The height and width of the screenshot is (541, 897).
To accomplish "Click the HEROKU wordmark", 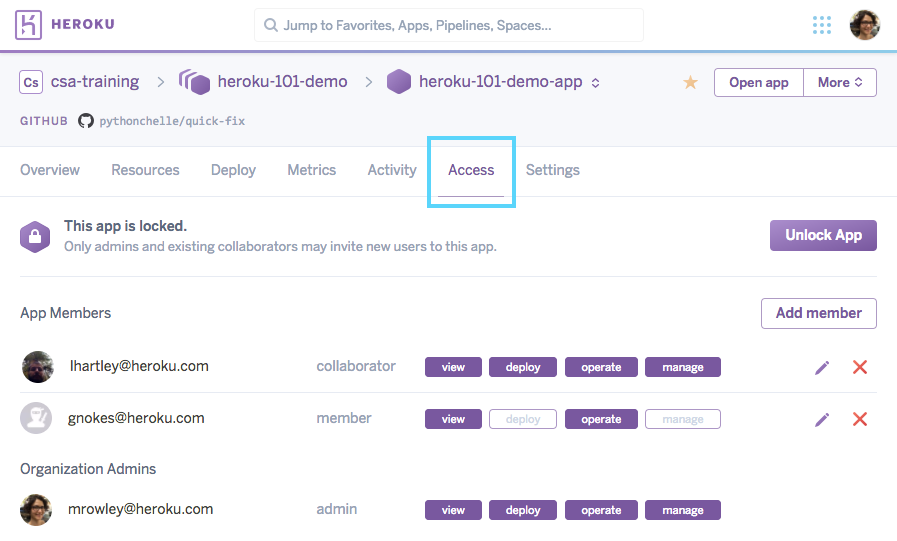I will (x=83, y=24).
